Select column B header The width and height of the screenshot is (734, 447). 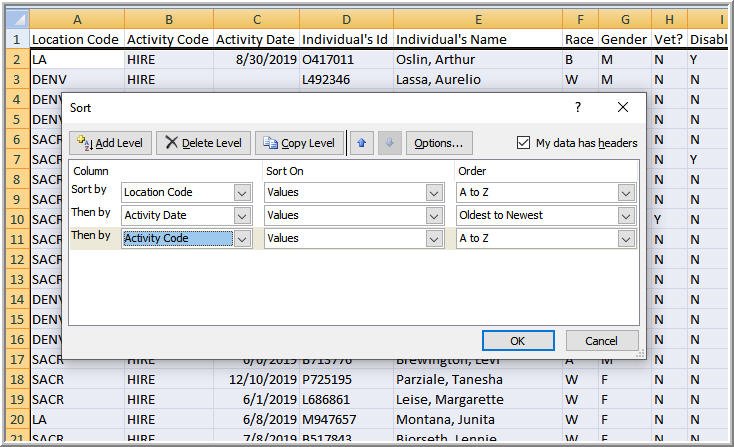[169, 19]
